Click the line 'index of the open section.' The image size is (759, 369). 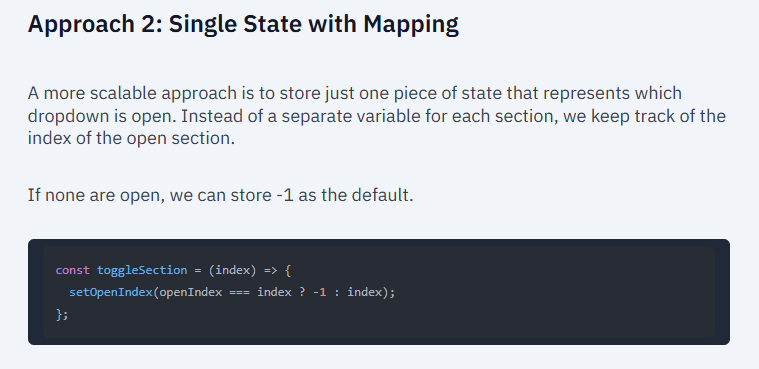[131, 138]
